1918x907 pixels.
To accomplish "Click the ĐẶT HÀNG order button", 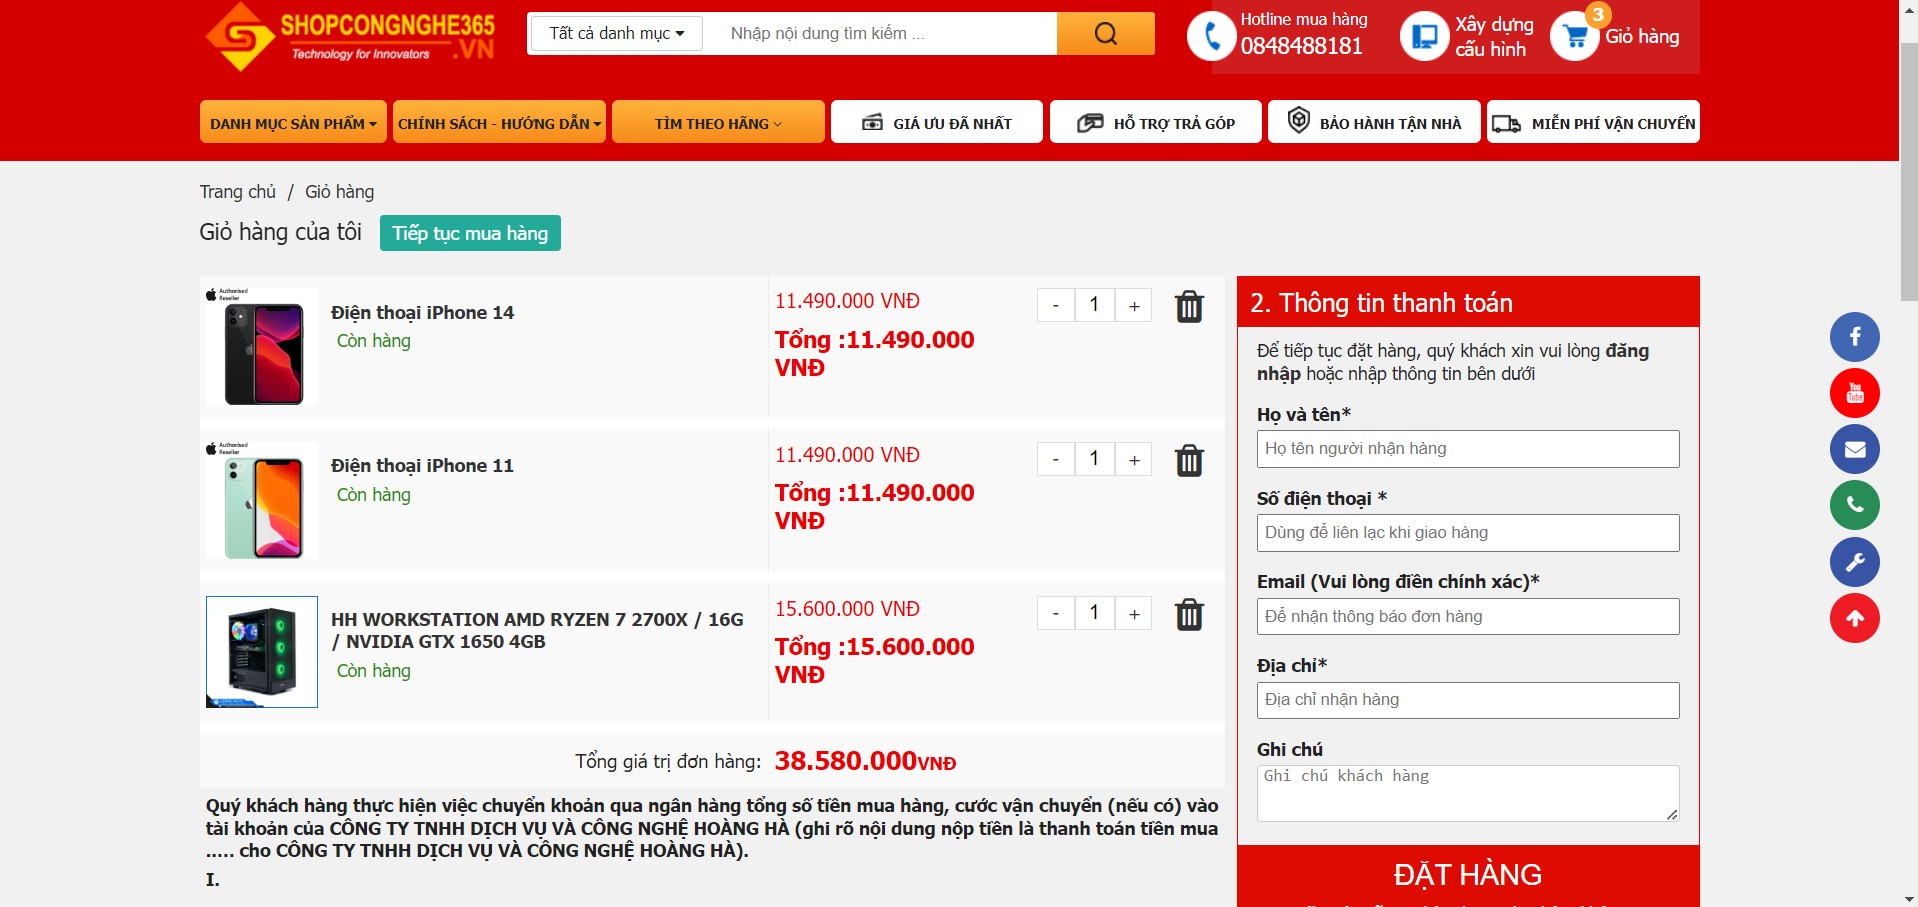I will [1468, 875].
